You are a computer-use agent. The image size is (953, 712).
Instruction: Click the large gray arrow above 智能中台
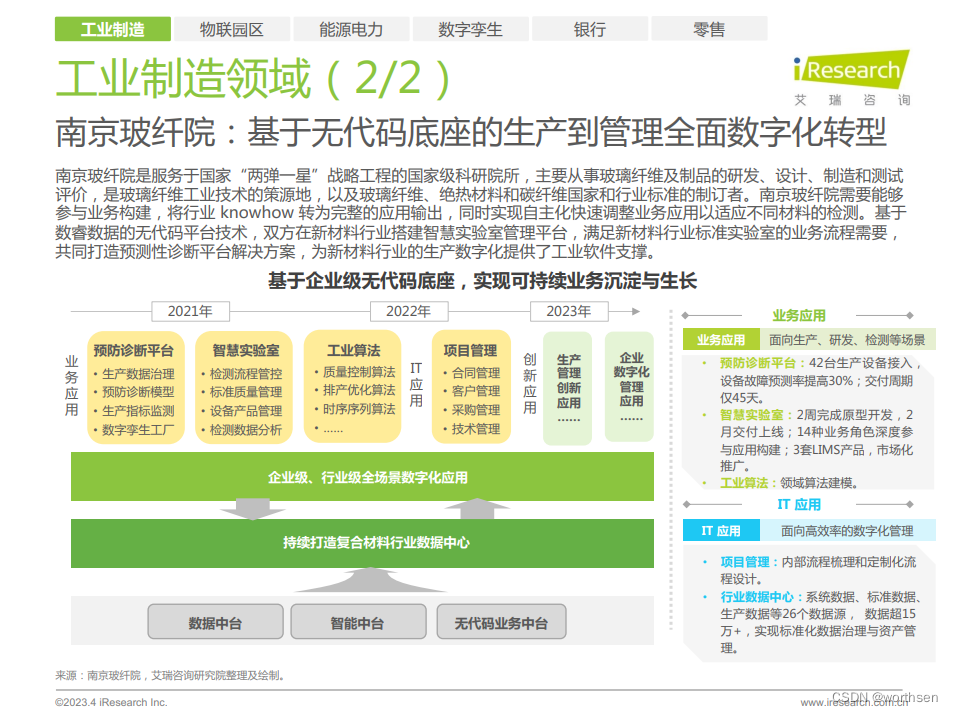[x=370, y=580]
